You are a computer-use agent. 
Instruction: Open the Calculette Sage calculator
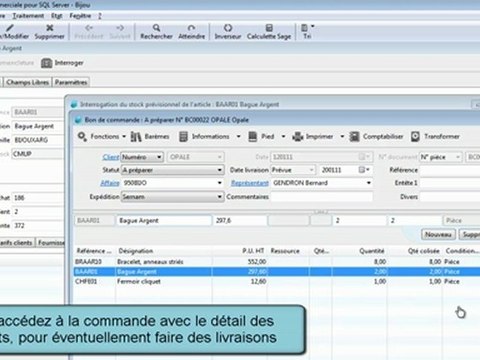point(269,28)
